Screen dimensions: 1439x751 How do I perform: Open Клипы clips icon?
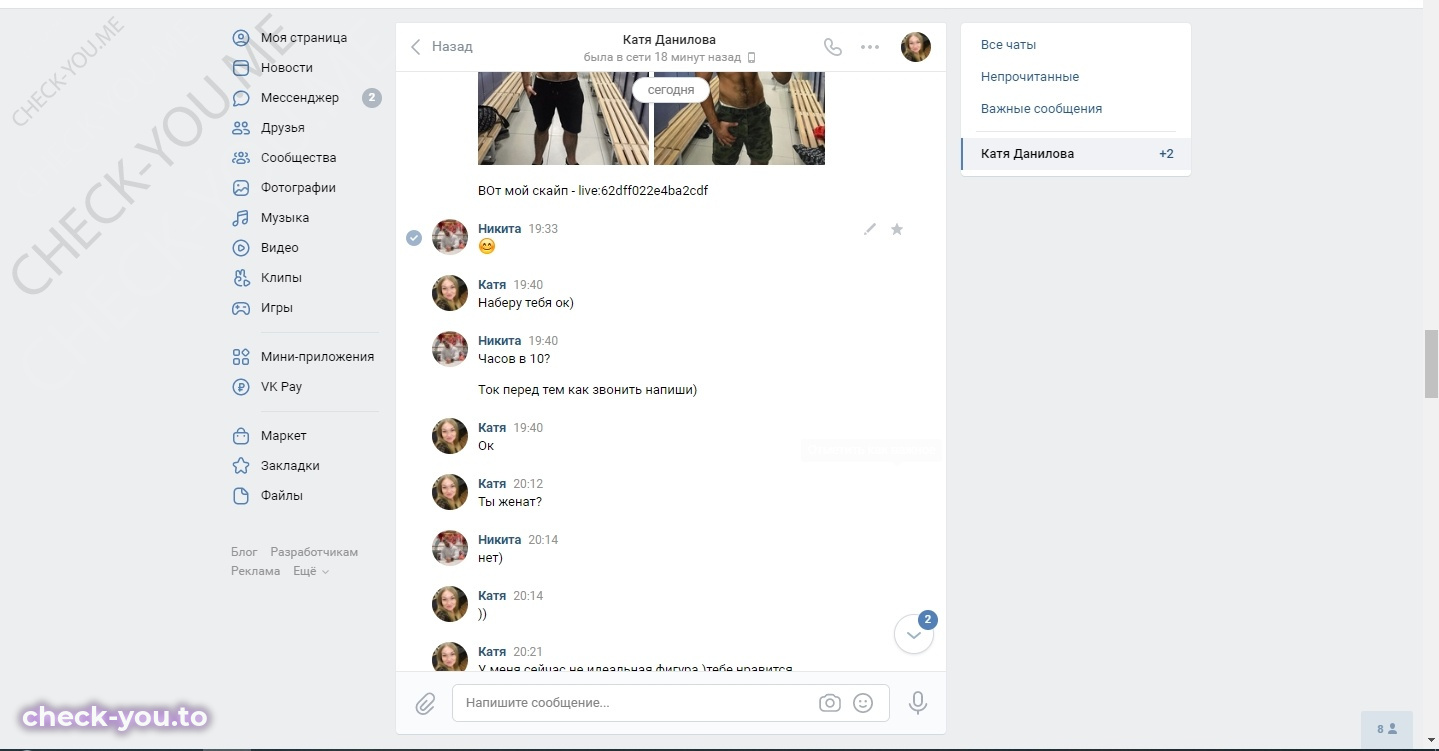(241, 278)
